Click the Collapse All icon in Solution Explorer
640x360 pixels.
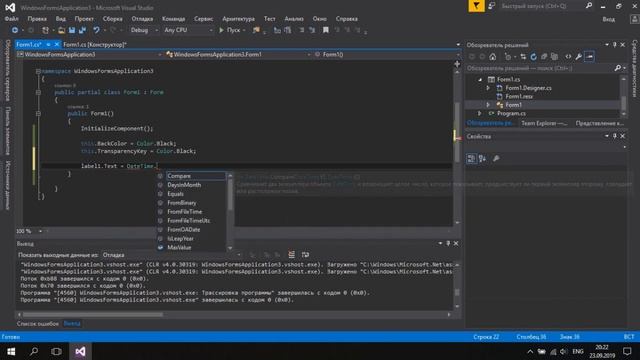pyautogui.click(x=544, y=57)
